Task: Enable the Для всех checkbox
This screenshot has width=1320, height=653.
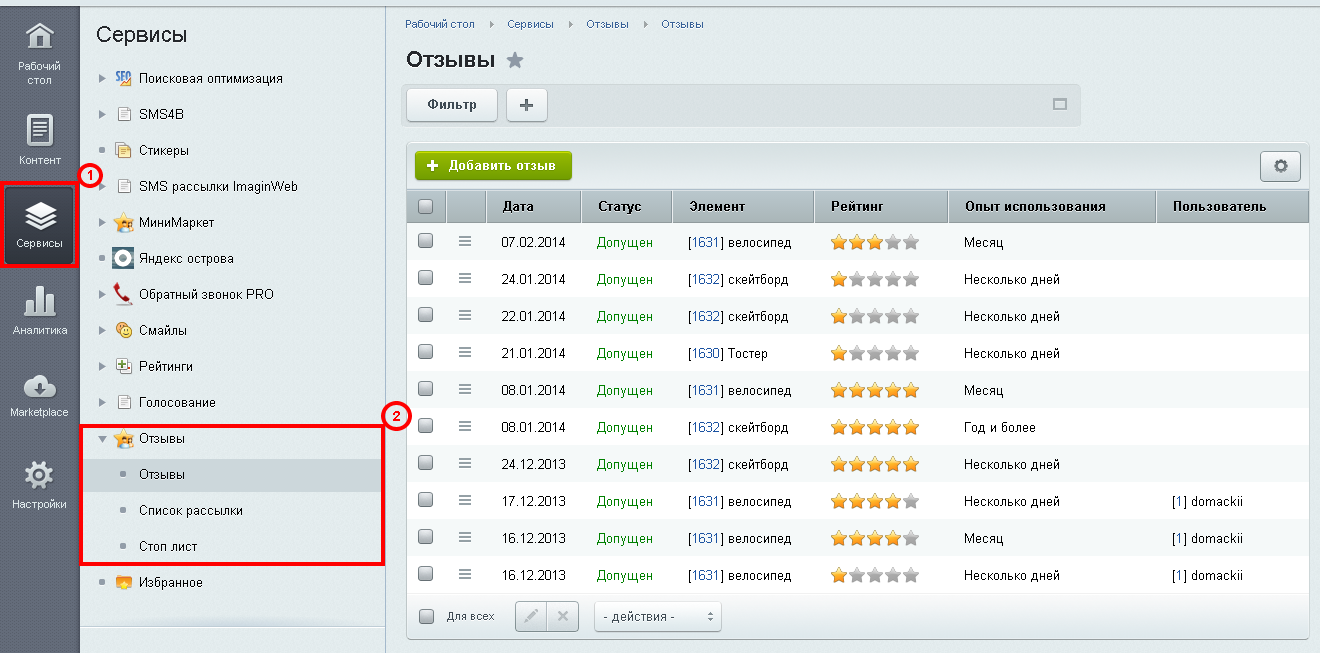Action: click(426, 616)
